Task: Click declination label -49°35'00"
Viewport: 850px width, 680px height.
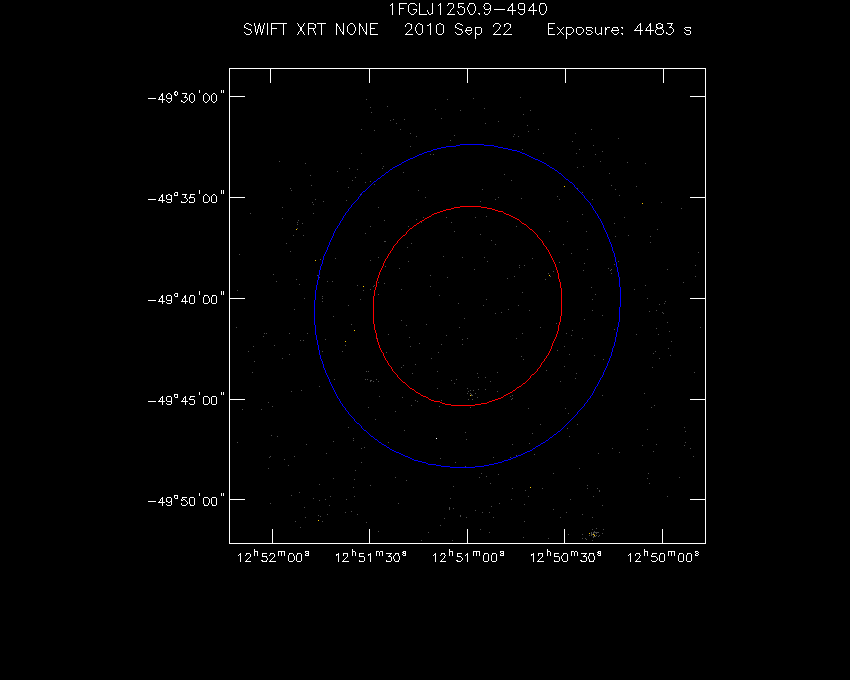Action: tap(186, 198)
